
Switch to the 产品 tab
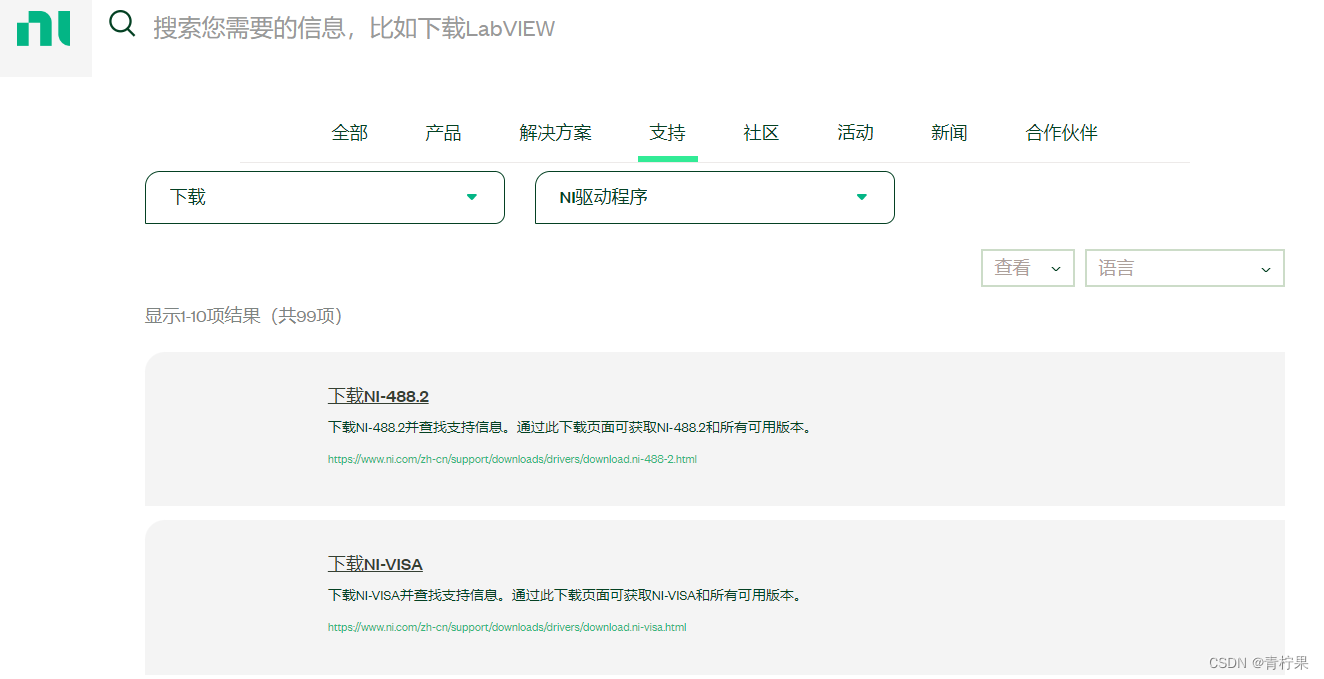[443, 133]
